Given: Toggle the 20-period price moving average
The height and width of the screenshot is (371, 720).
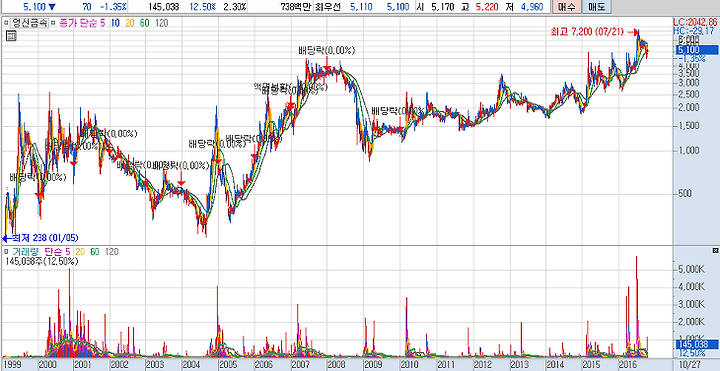Looking at the screenshot, I should pyautogui.click(x=129, y=23).
